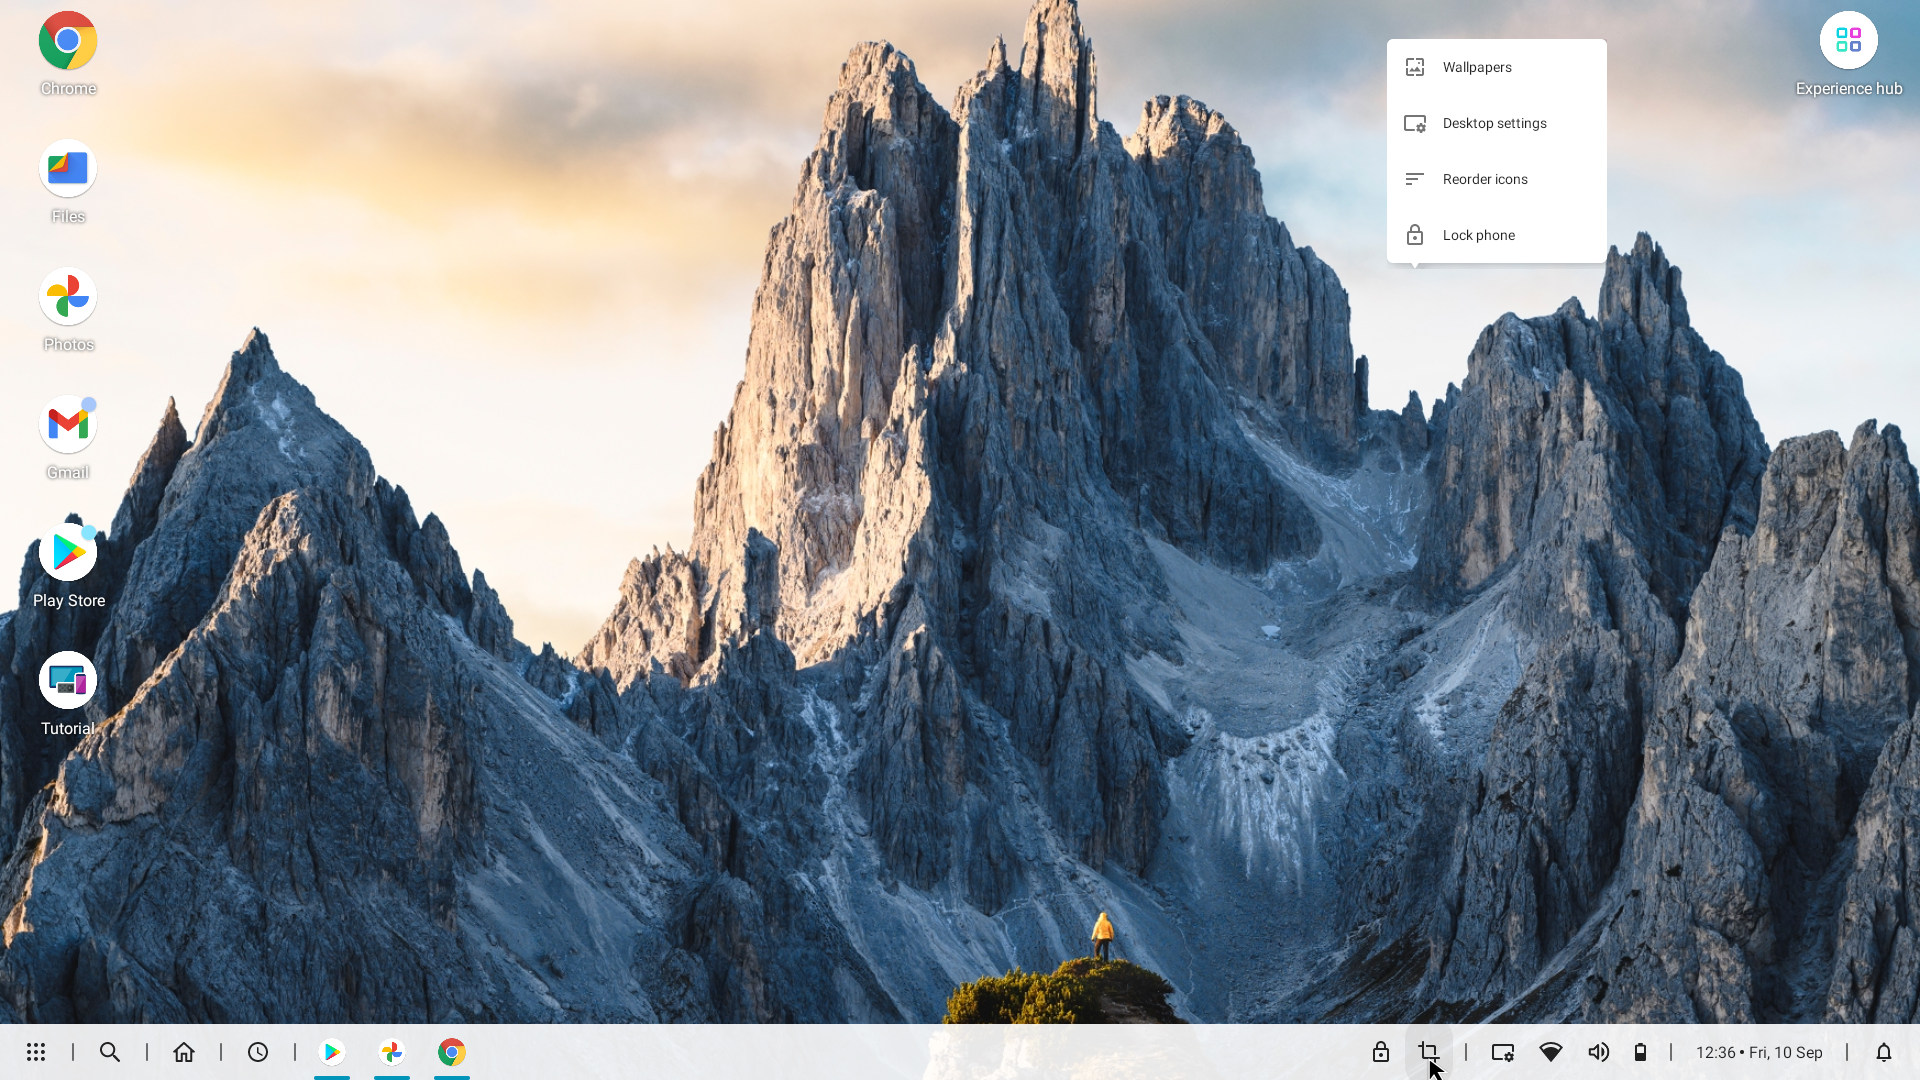Click the taskbar lock icon
This screenshot has width=1920, height=1080.
1380,1052
